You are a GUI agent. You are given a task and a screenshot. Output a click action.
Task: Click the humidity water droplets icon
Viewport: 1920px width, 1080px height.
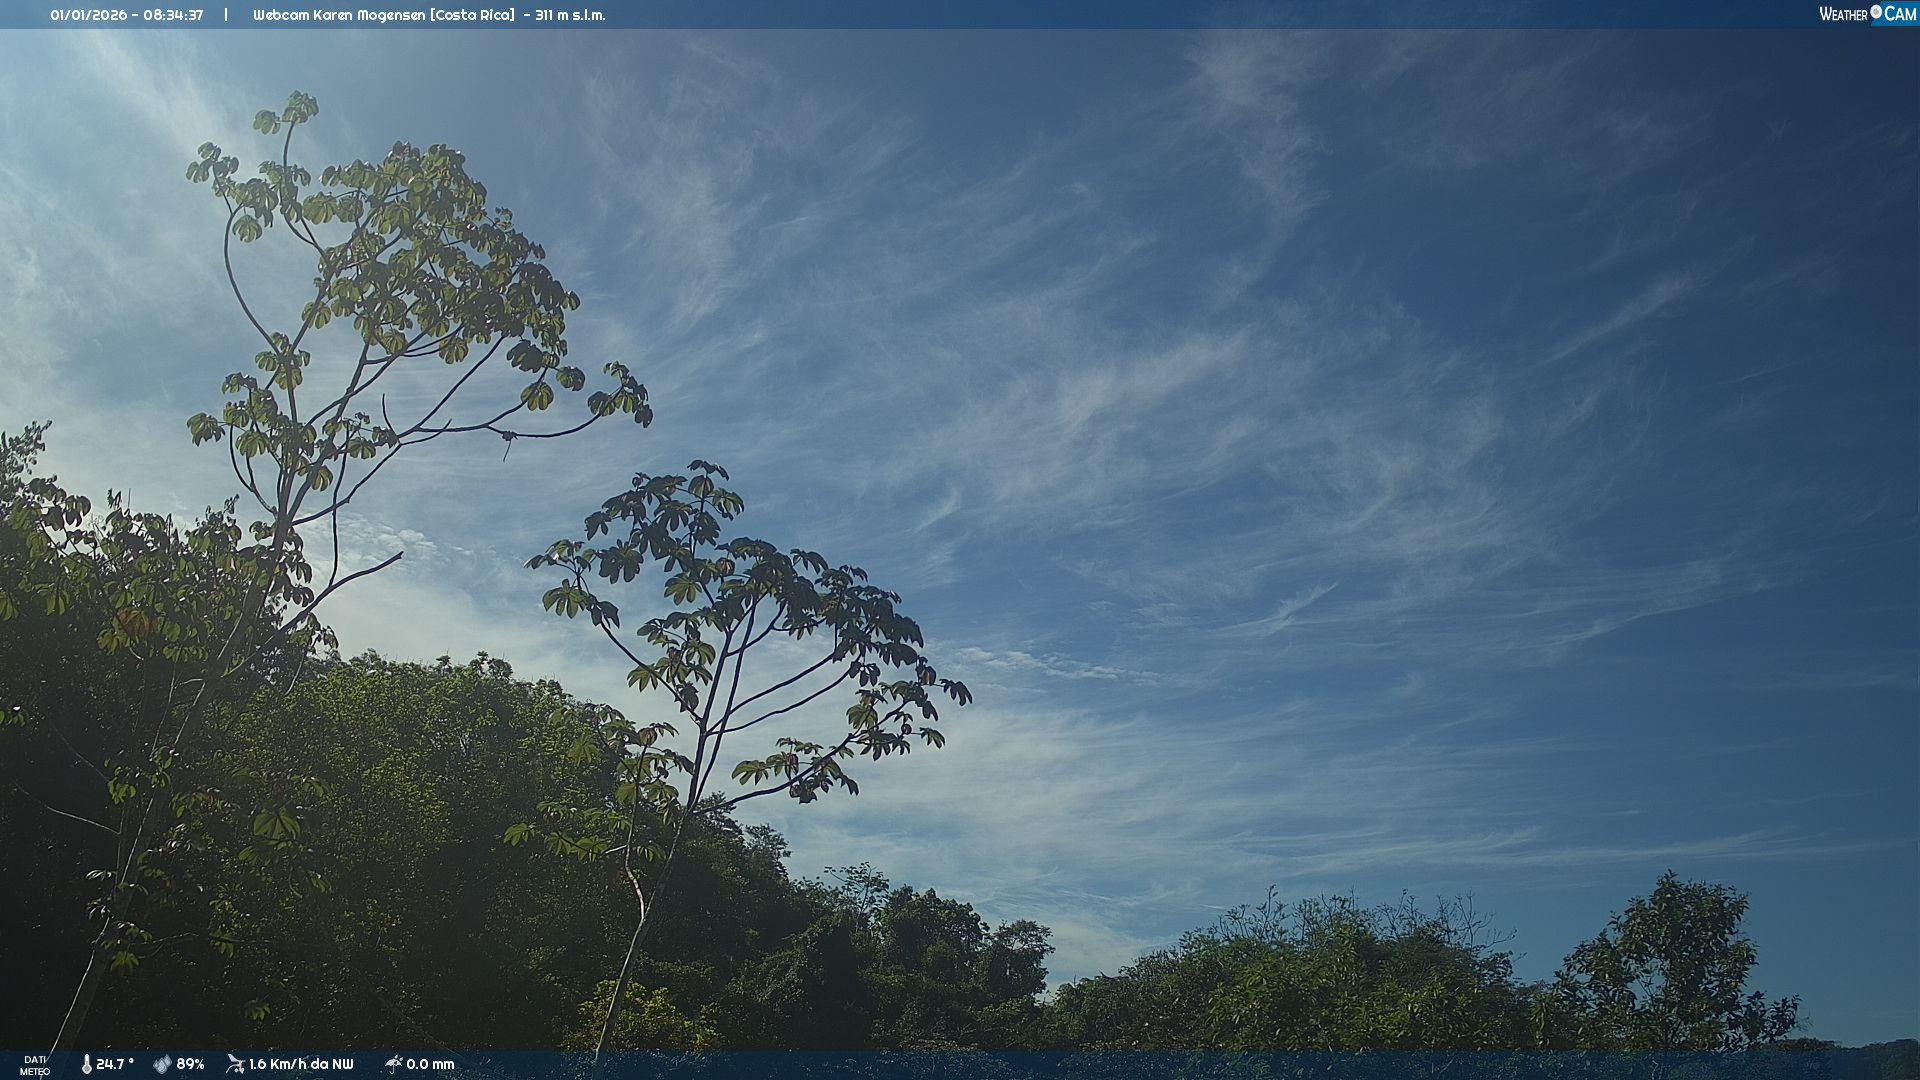162,1064
